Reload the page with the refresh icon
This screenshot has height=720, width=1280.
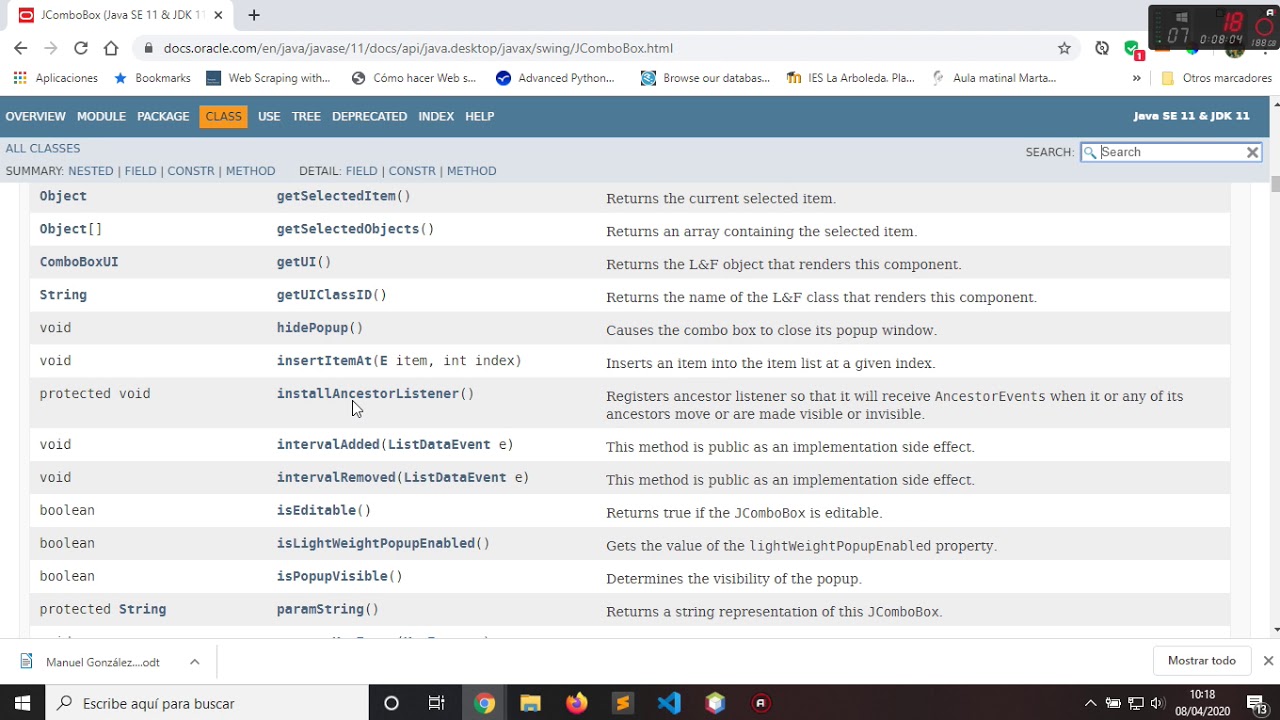(x=81, y=48)
